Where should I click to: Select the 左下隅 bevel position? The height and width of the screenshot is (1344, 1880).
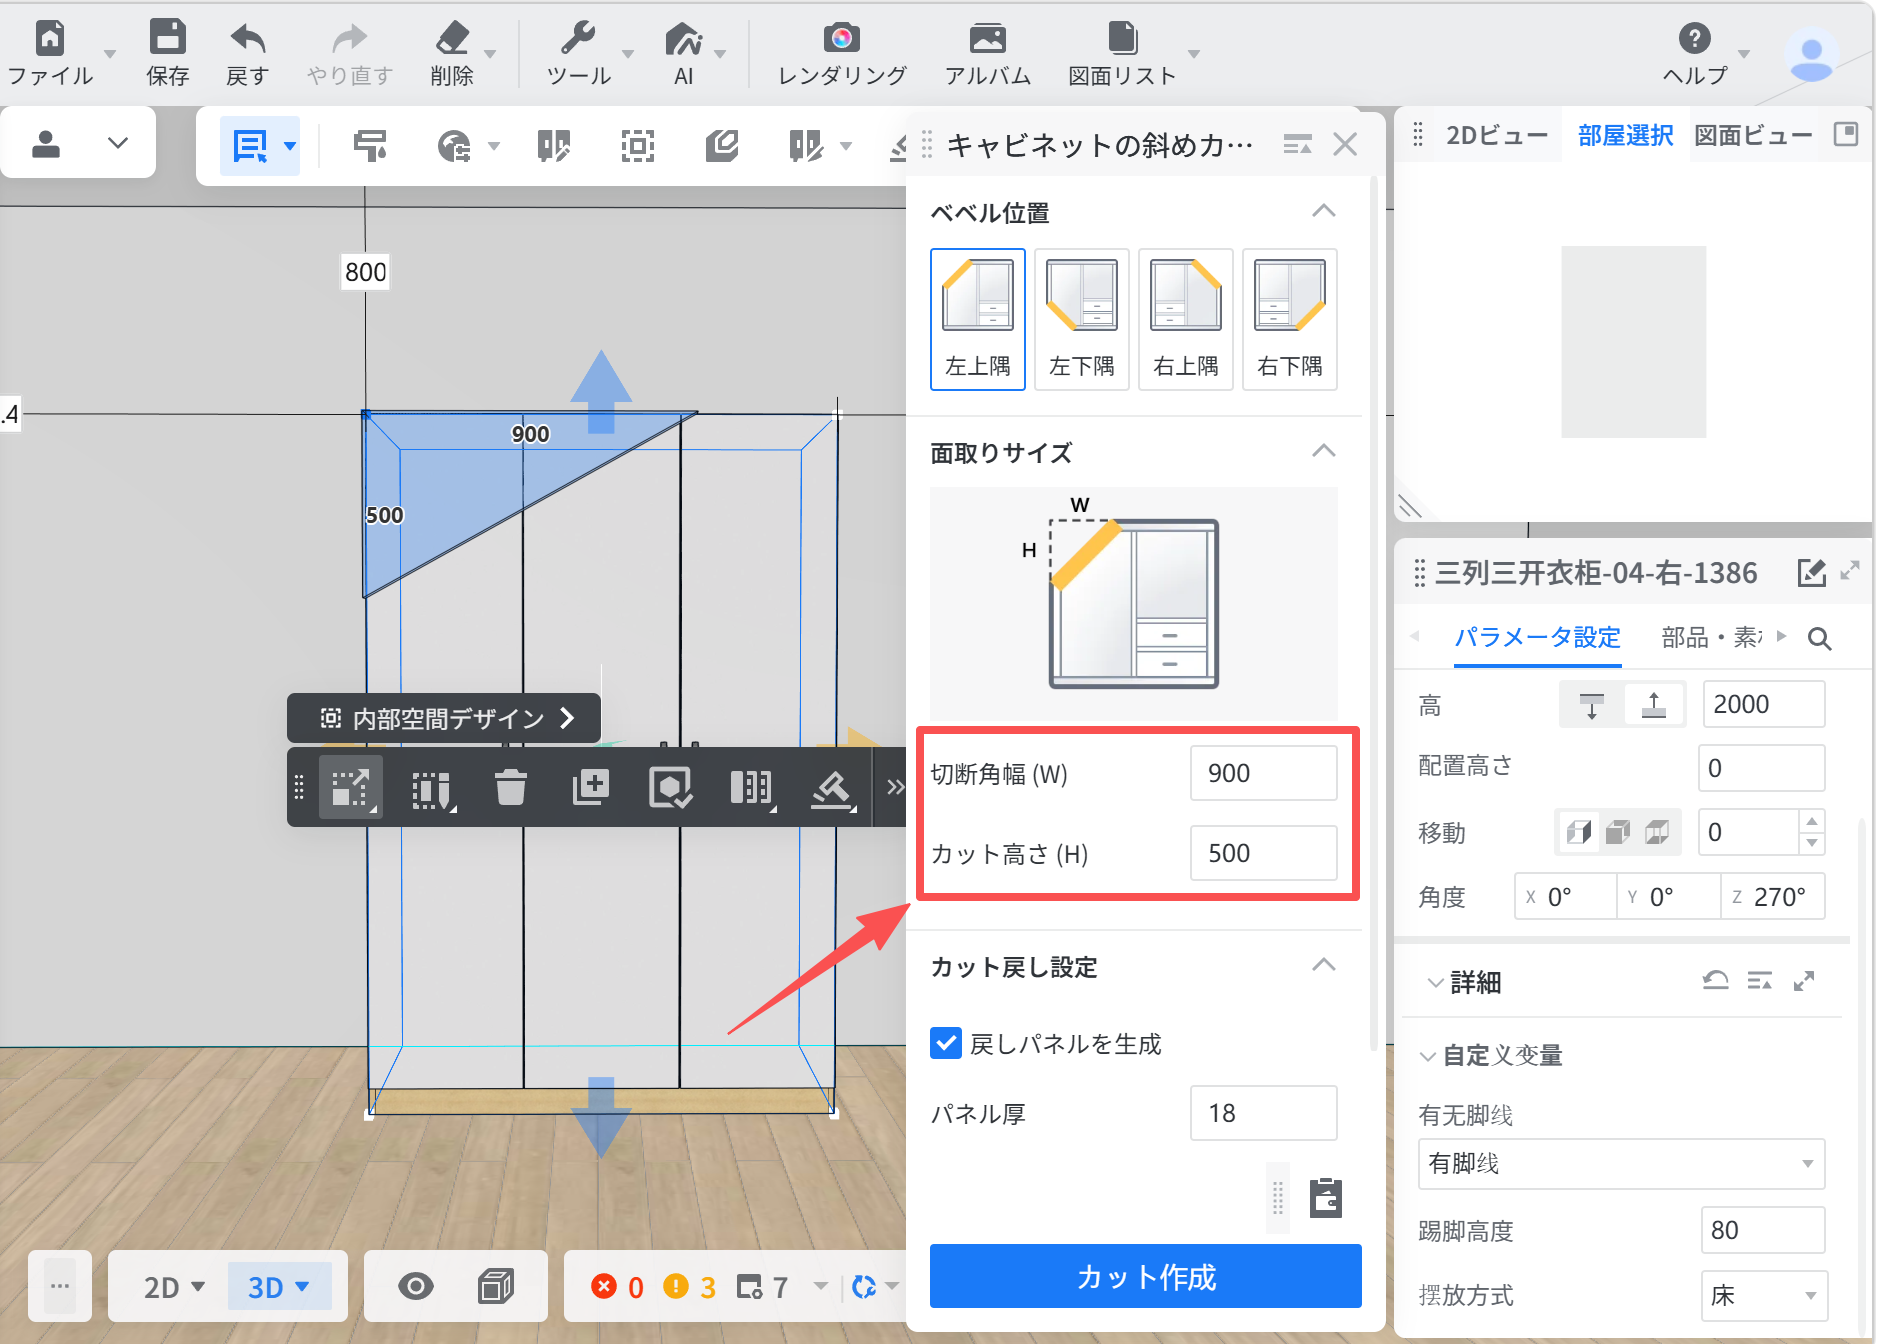[x=1082, y=319]
